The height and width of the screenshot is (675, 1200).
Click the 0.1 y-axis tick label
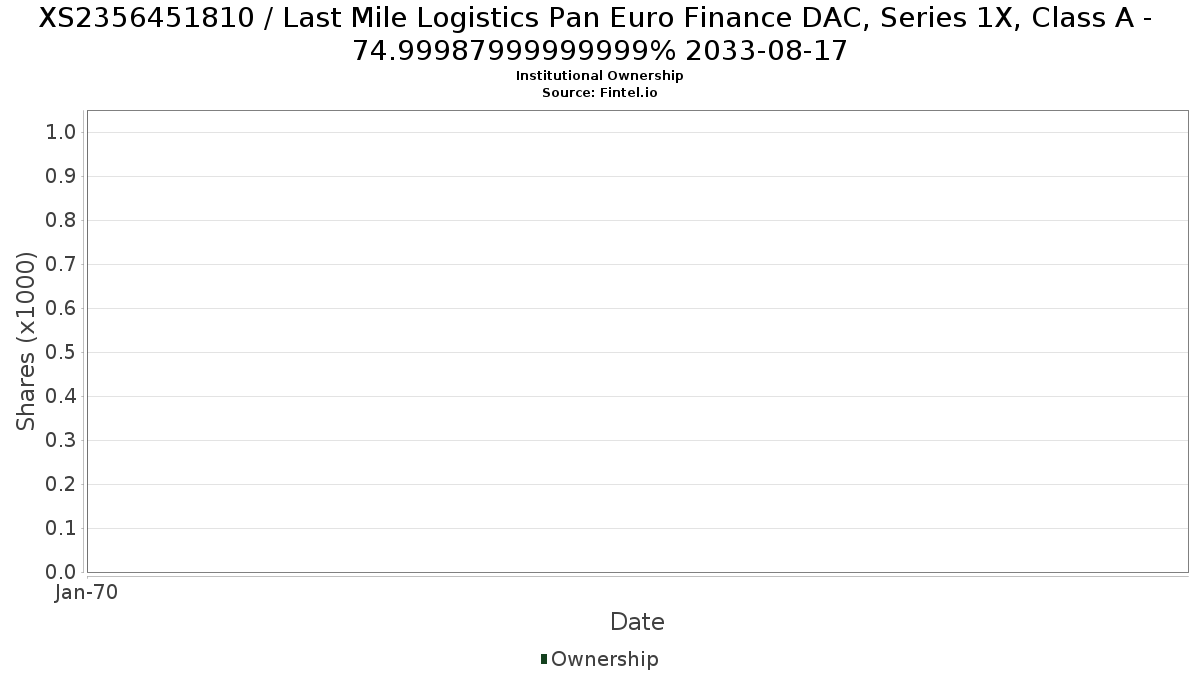tap(61, 528)
